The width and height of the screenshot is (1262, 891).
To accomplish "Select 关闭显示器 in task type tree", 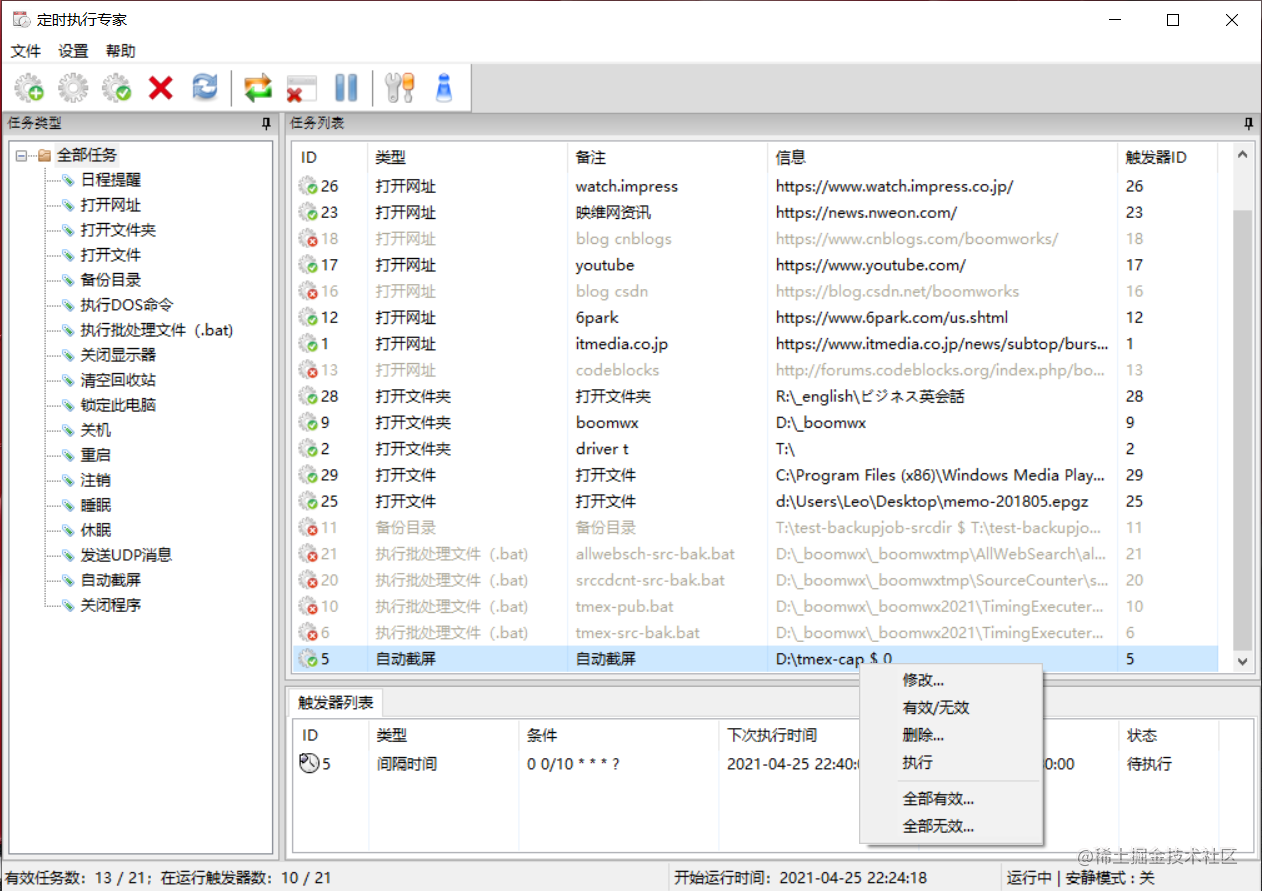I will coord(118,355).
